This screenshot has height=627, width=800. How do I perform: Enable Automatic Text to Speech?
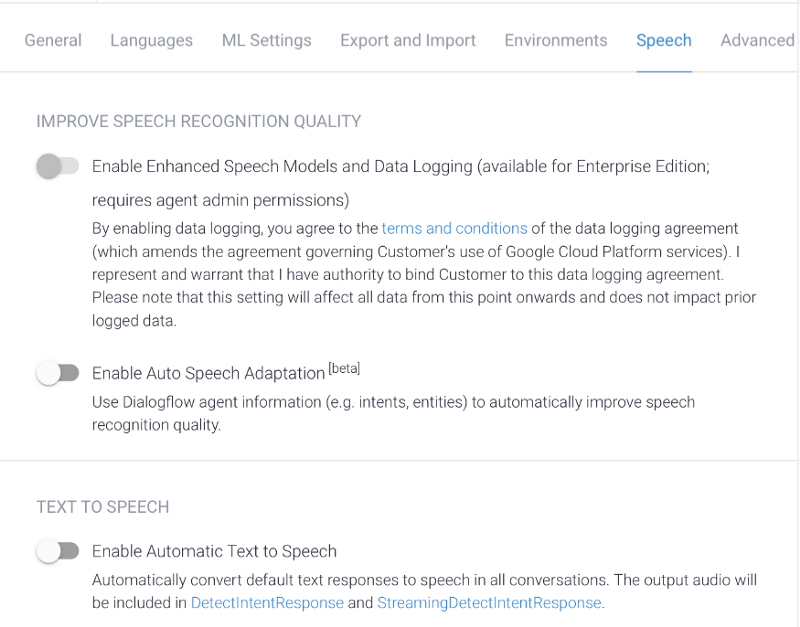coord(57,551)
